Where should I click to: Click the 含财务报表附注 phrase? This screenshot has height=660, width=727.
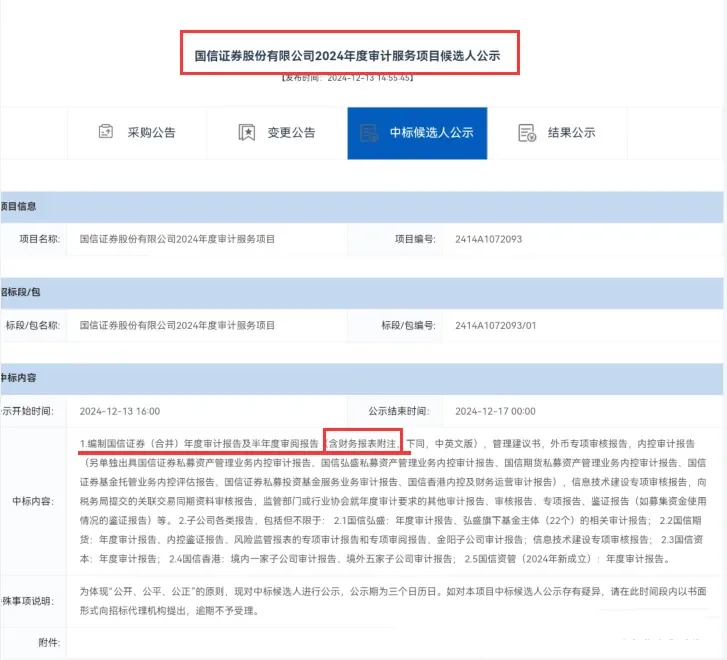363,444
